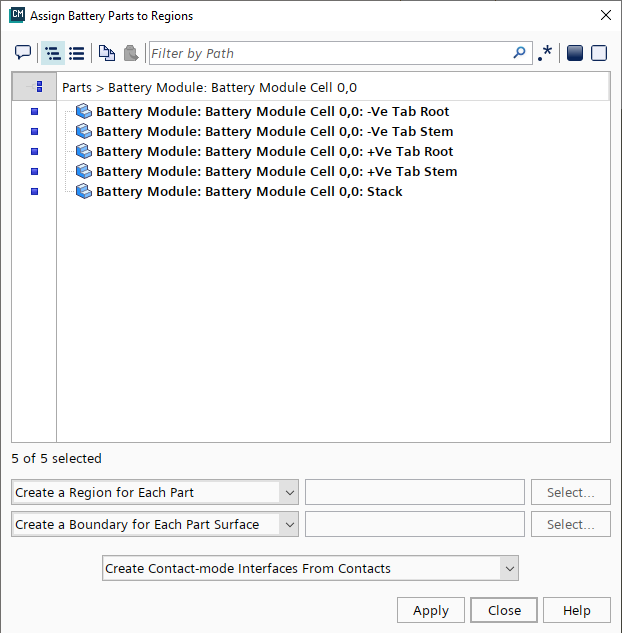The image size is (622, 633).
Task: Toggle selection marker for +Ve Tab Stem
Action: tap(34, 171)
